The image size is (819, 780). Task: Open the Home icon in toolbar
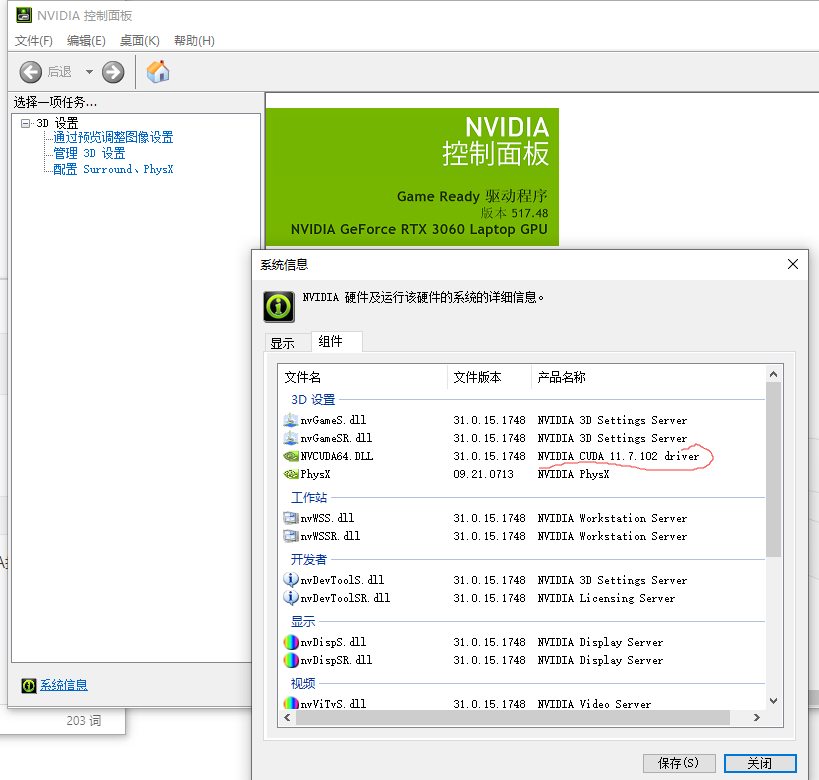(158, 72)
